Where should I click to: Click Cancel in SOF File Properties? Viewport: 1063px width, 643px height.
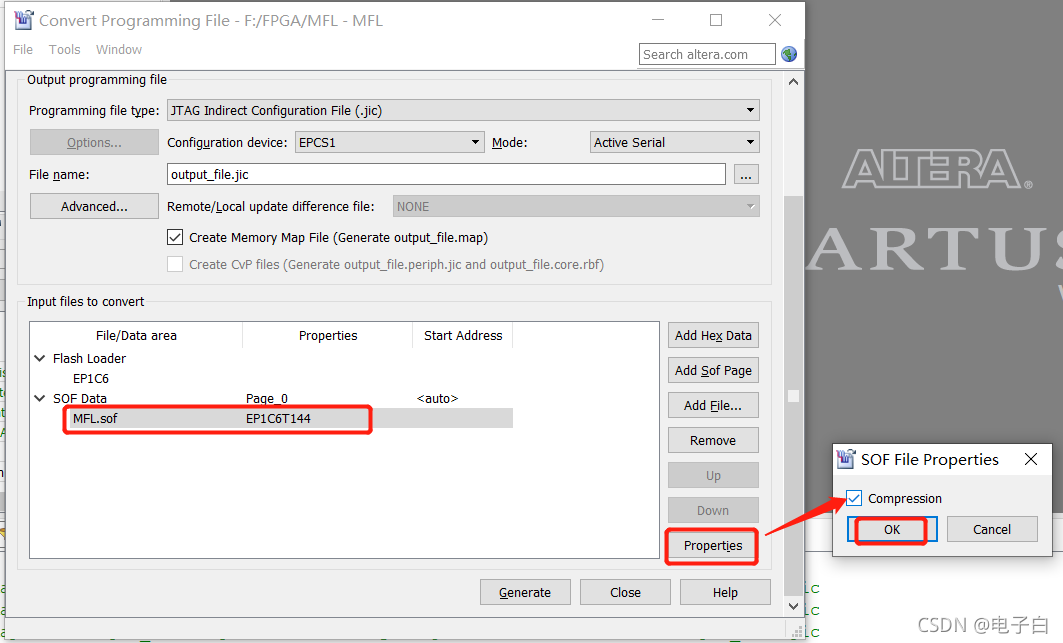[992, 530]
